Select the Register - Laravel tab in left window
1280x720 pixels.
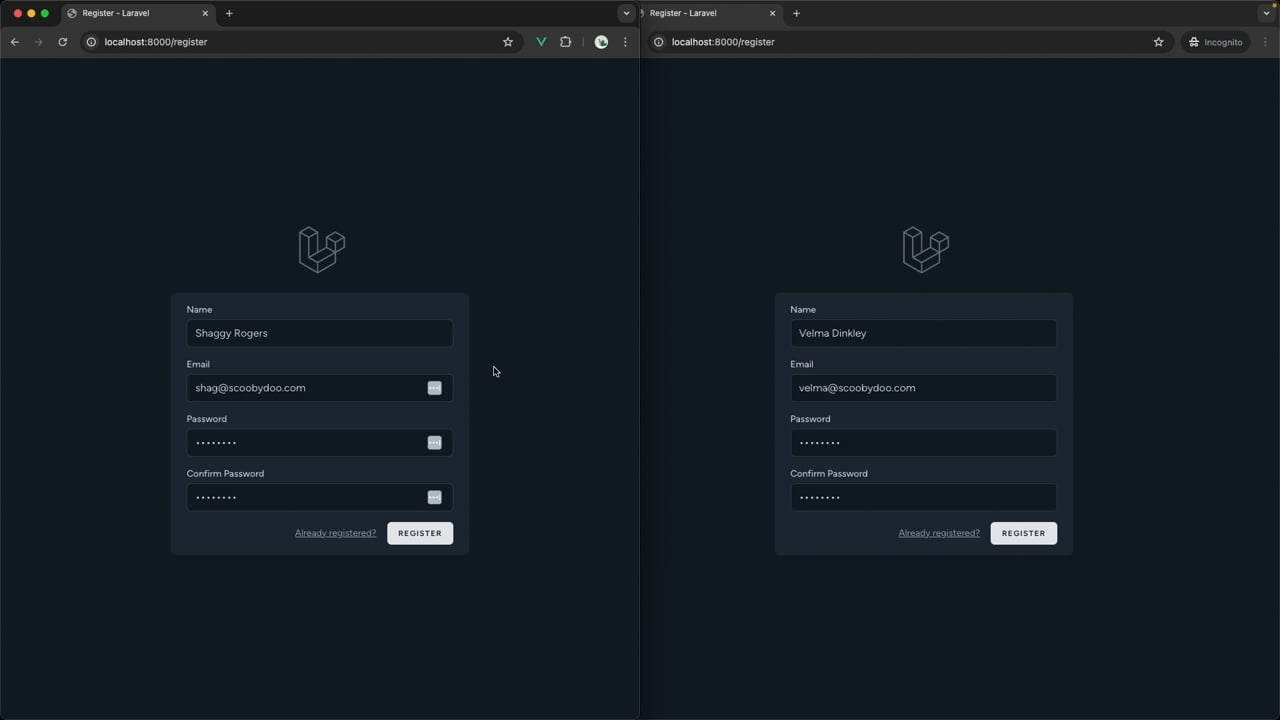(x=138, y=13)
